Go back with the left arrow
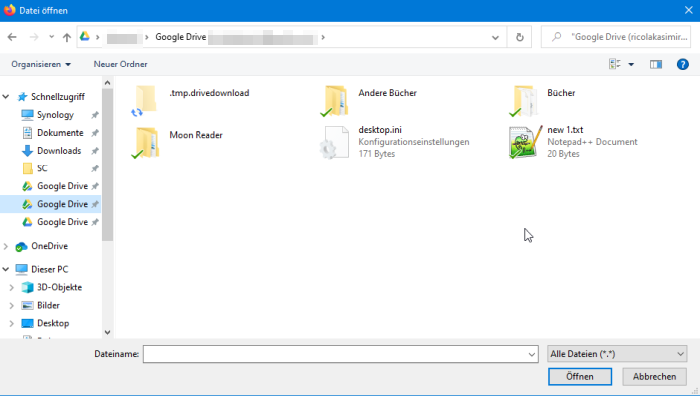Screen dimensions: 700x396 click(x=12, y=37)
